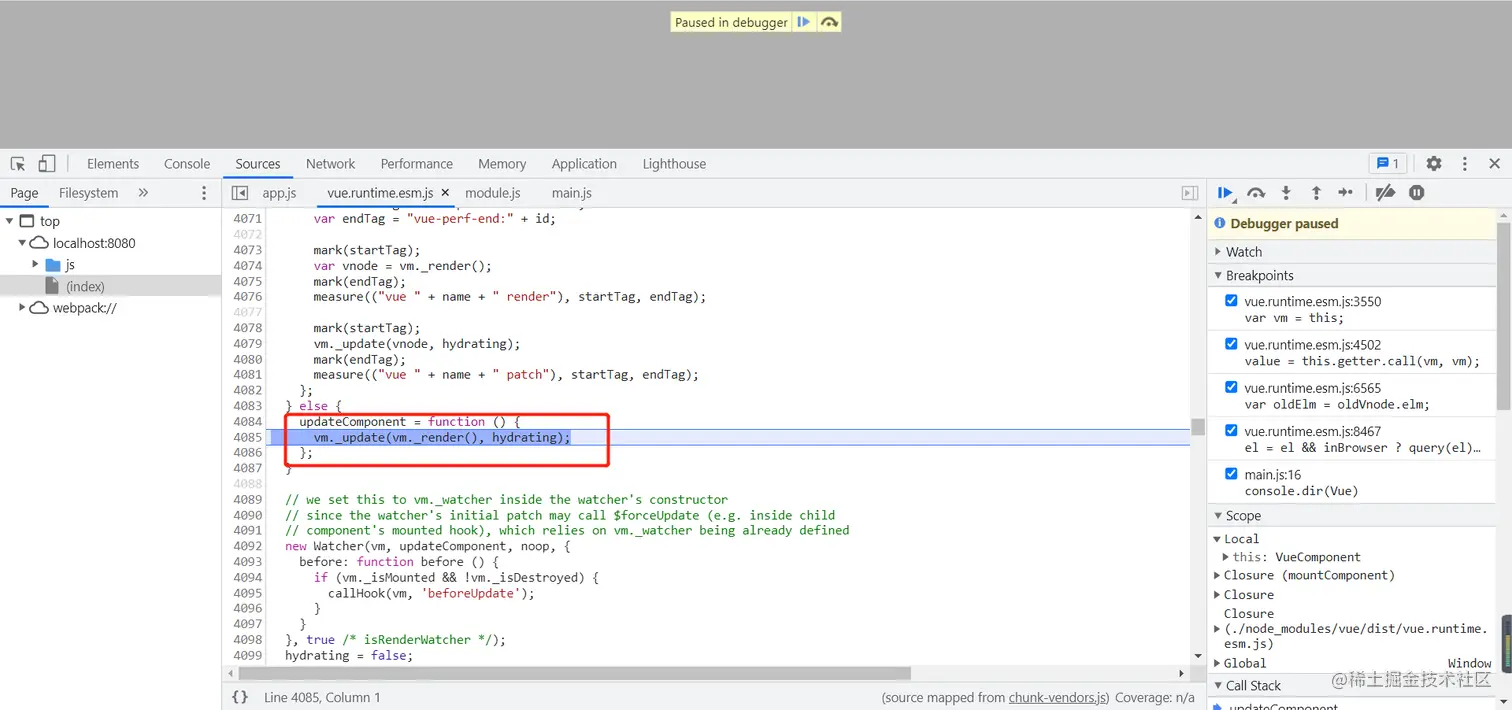
Task: Expand the js folder node
Action: coord(35,265)
